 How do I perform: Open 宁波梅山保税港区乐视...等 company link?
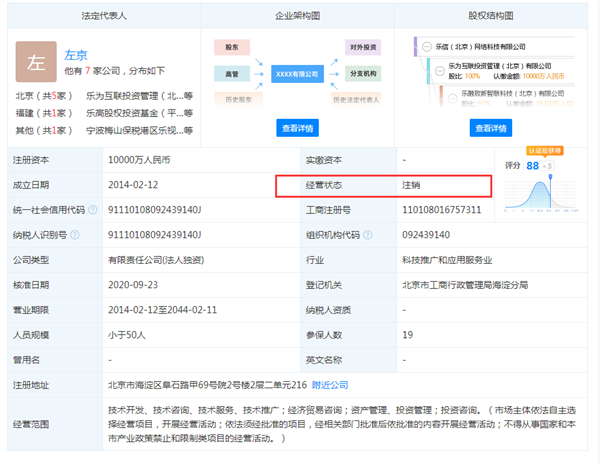click(x=139, y=131)
